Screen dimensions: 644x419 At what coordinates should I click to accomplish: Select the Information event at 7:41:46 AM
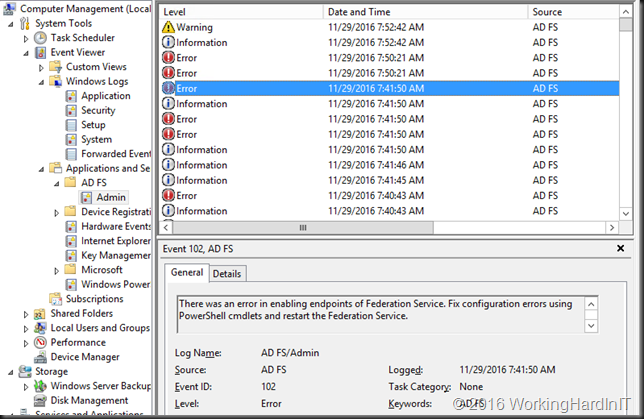389,165
